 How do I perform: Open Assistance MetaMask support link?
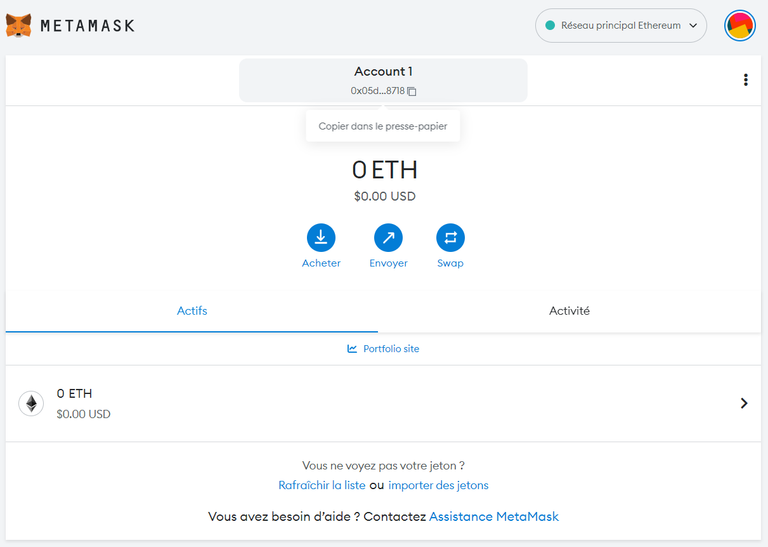coord(494,517)
